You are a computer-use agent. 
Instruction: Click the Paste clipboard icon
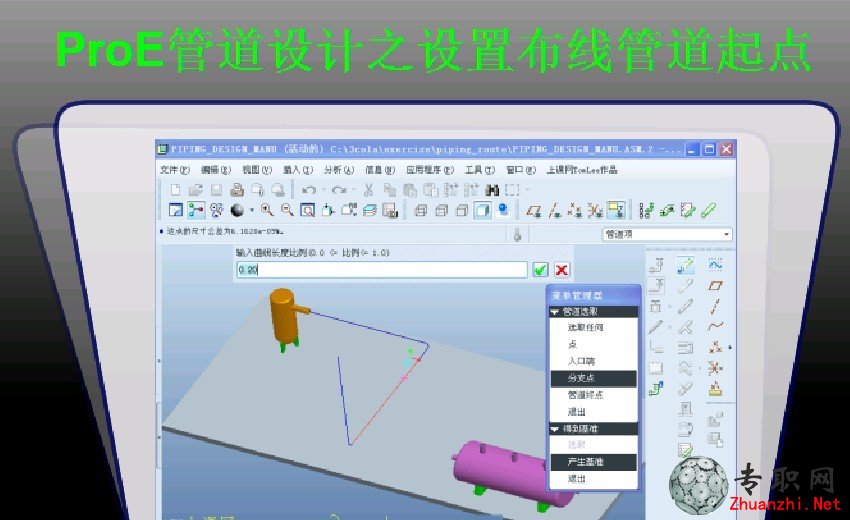click(410, 190)
